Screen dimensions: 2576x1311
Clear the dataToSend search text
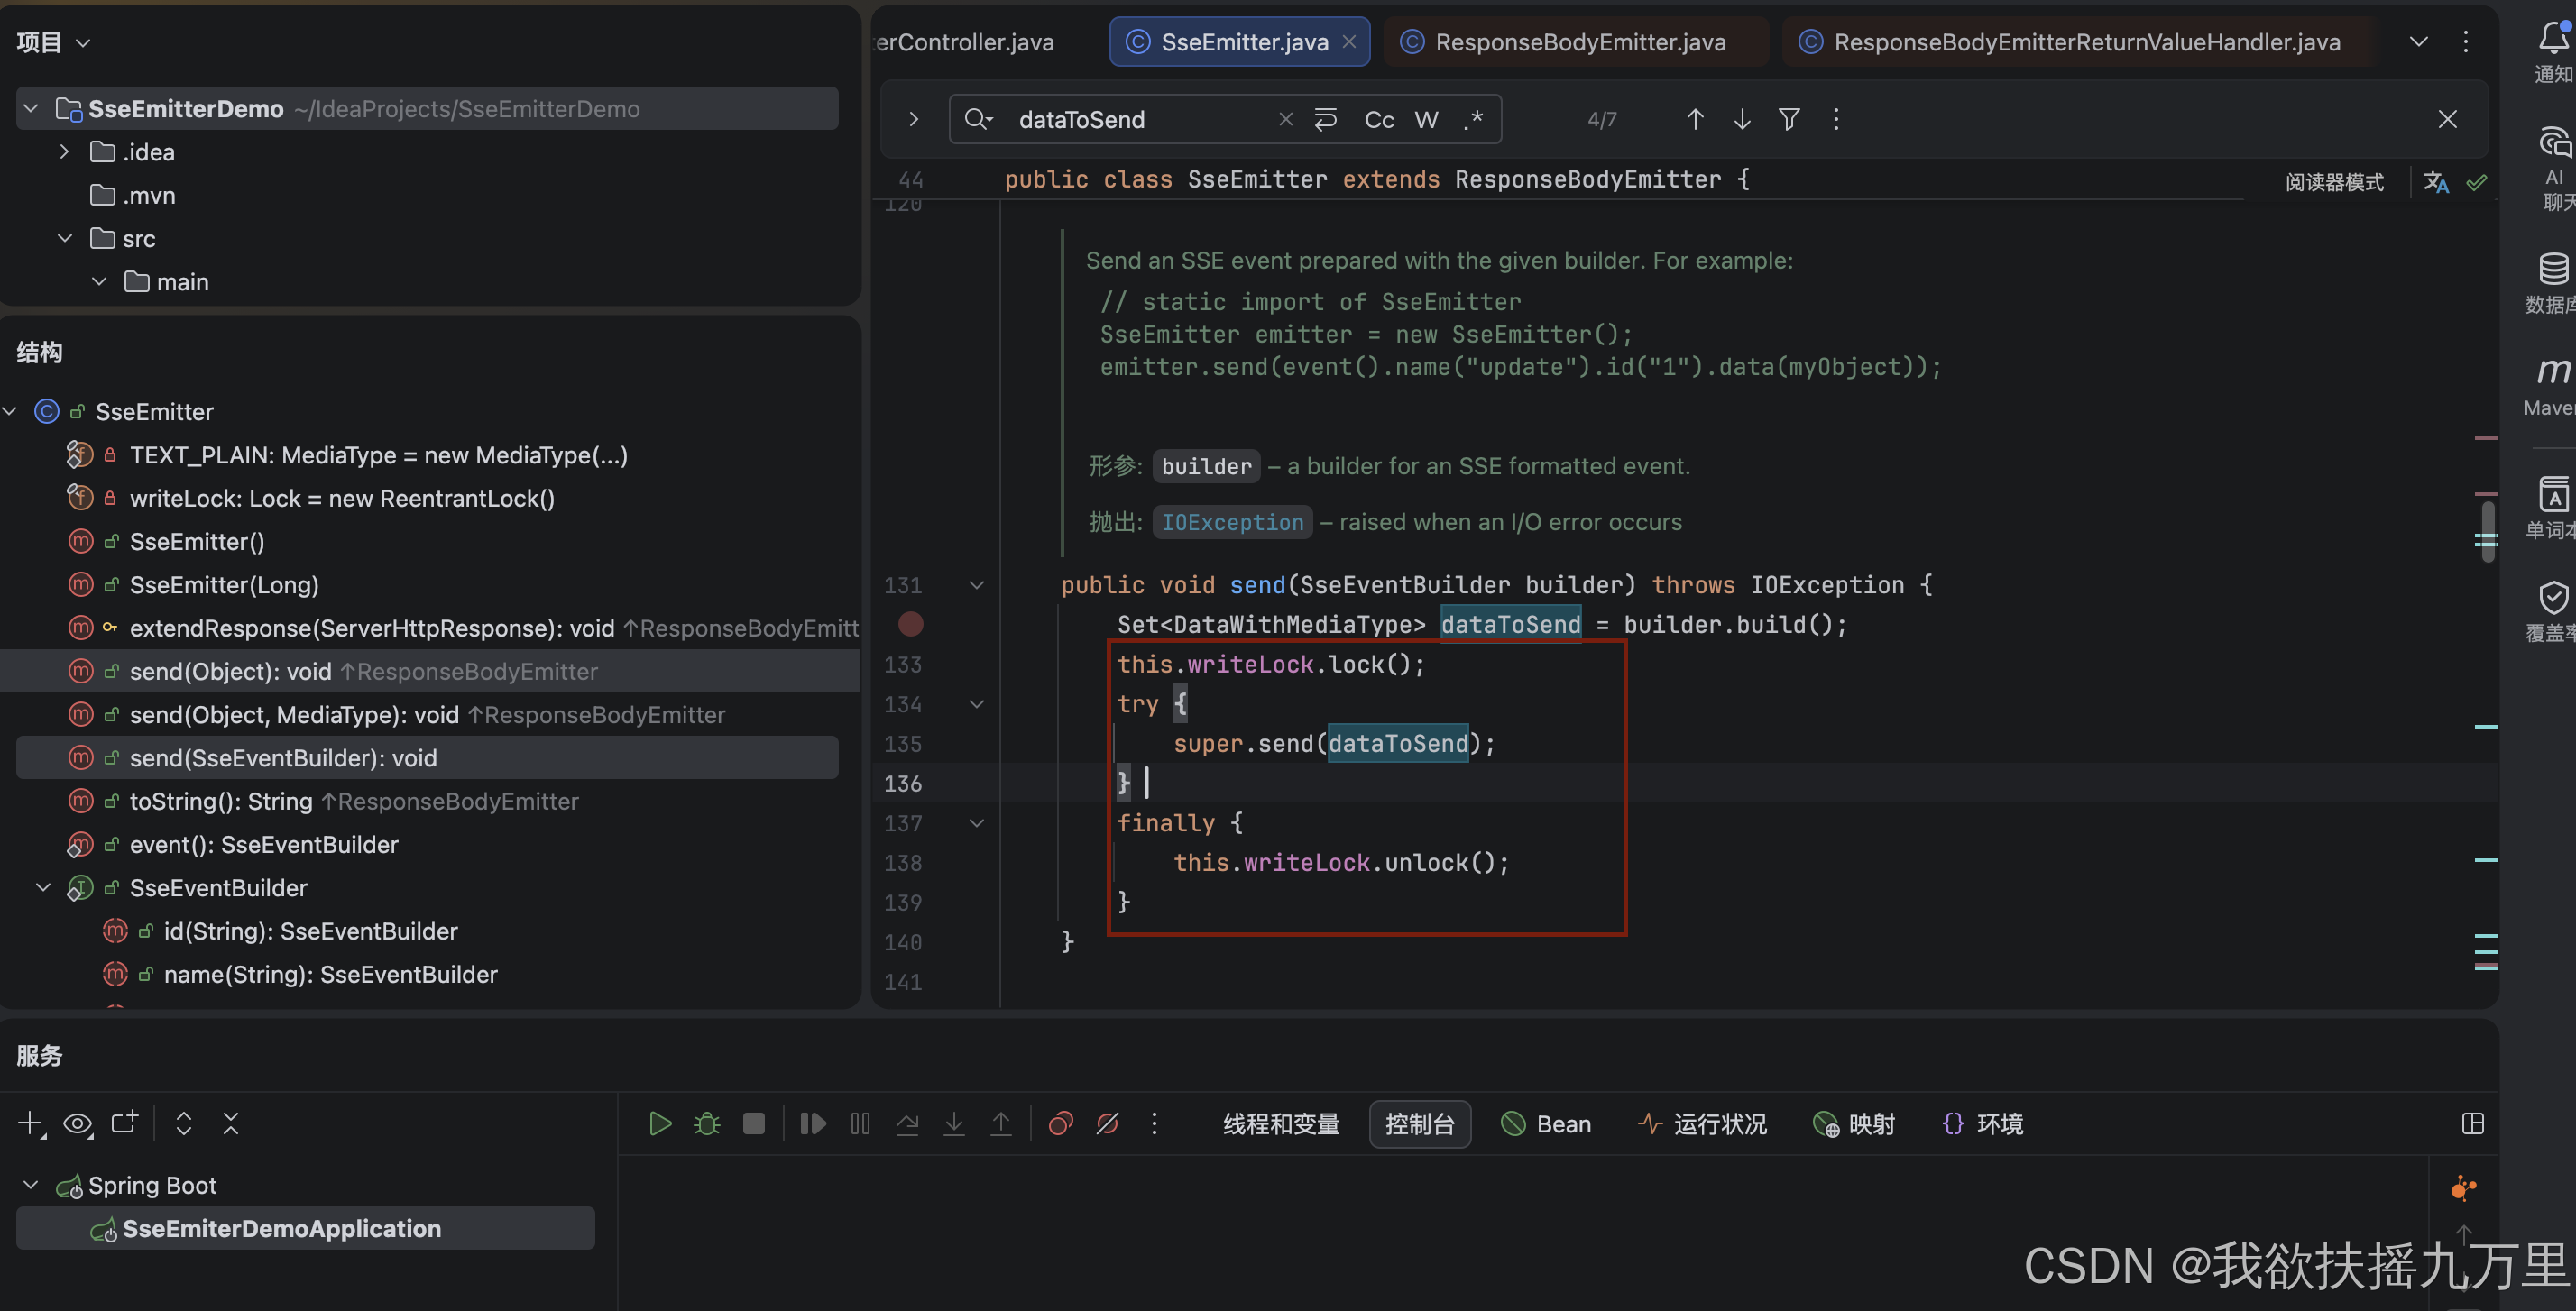point(1286,120)
